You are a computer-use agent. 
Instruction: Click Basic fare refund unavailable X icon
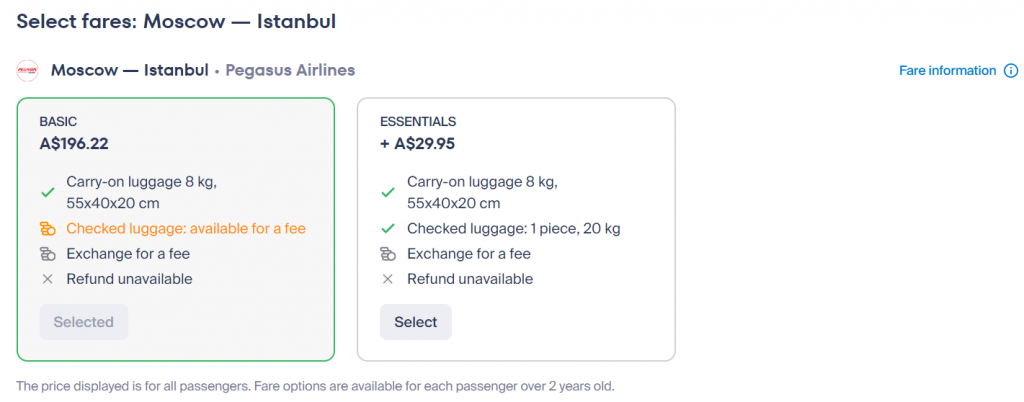pyautogui.click(x=47, y=279)
